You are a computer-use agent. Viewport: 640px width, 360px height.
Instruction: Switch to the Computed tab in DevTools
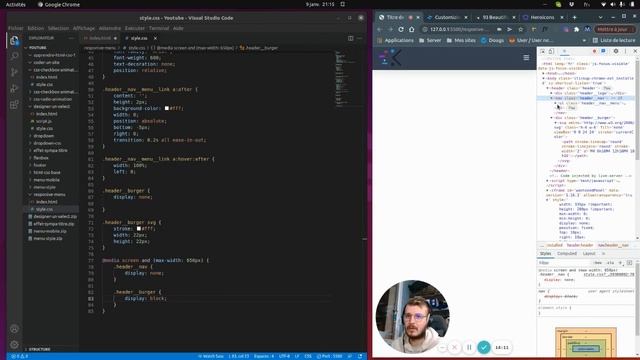[x=567, y=253]
